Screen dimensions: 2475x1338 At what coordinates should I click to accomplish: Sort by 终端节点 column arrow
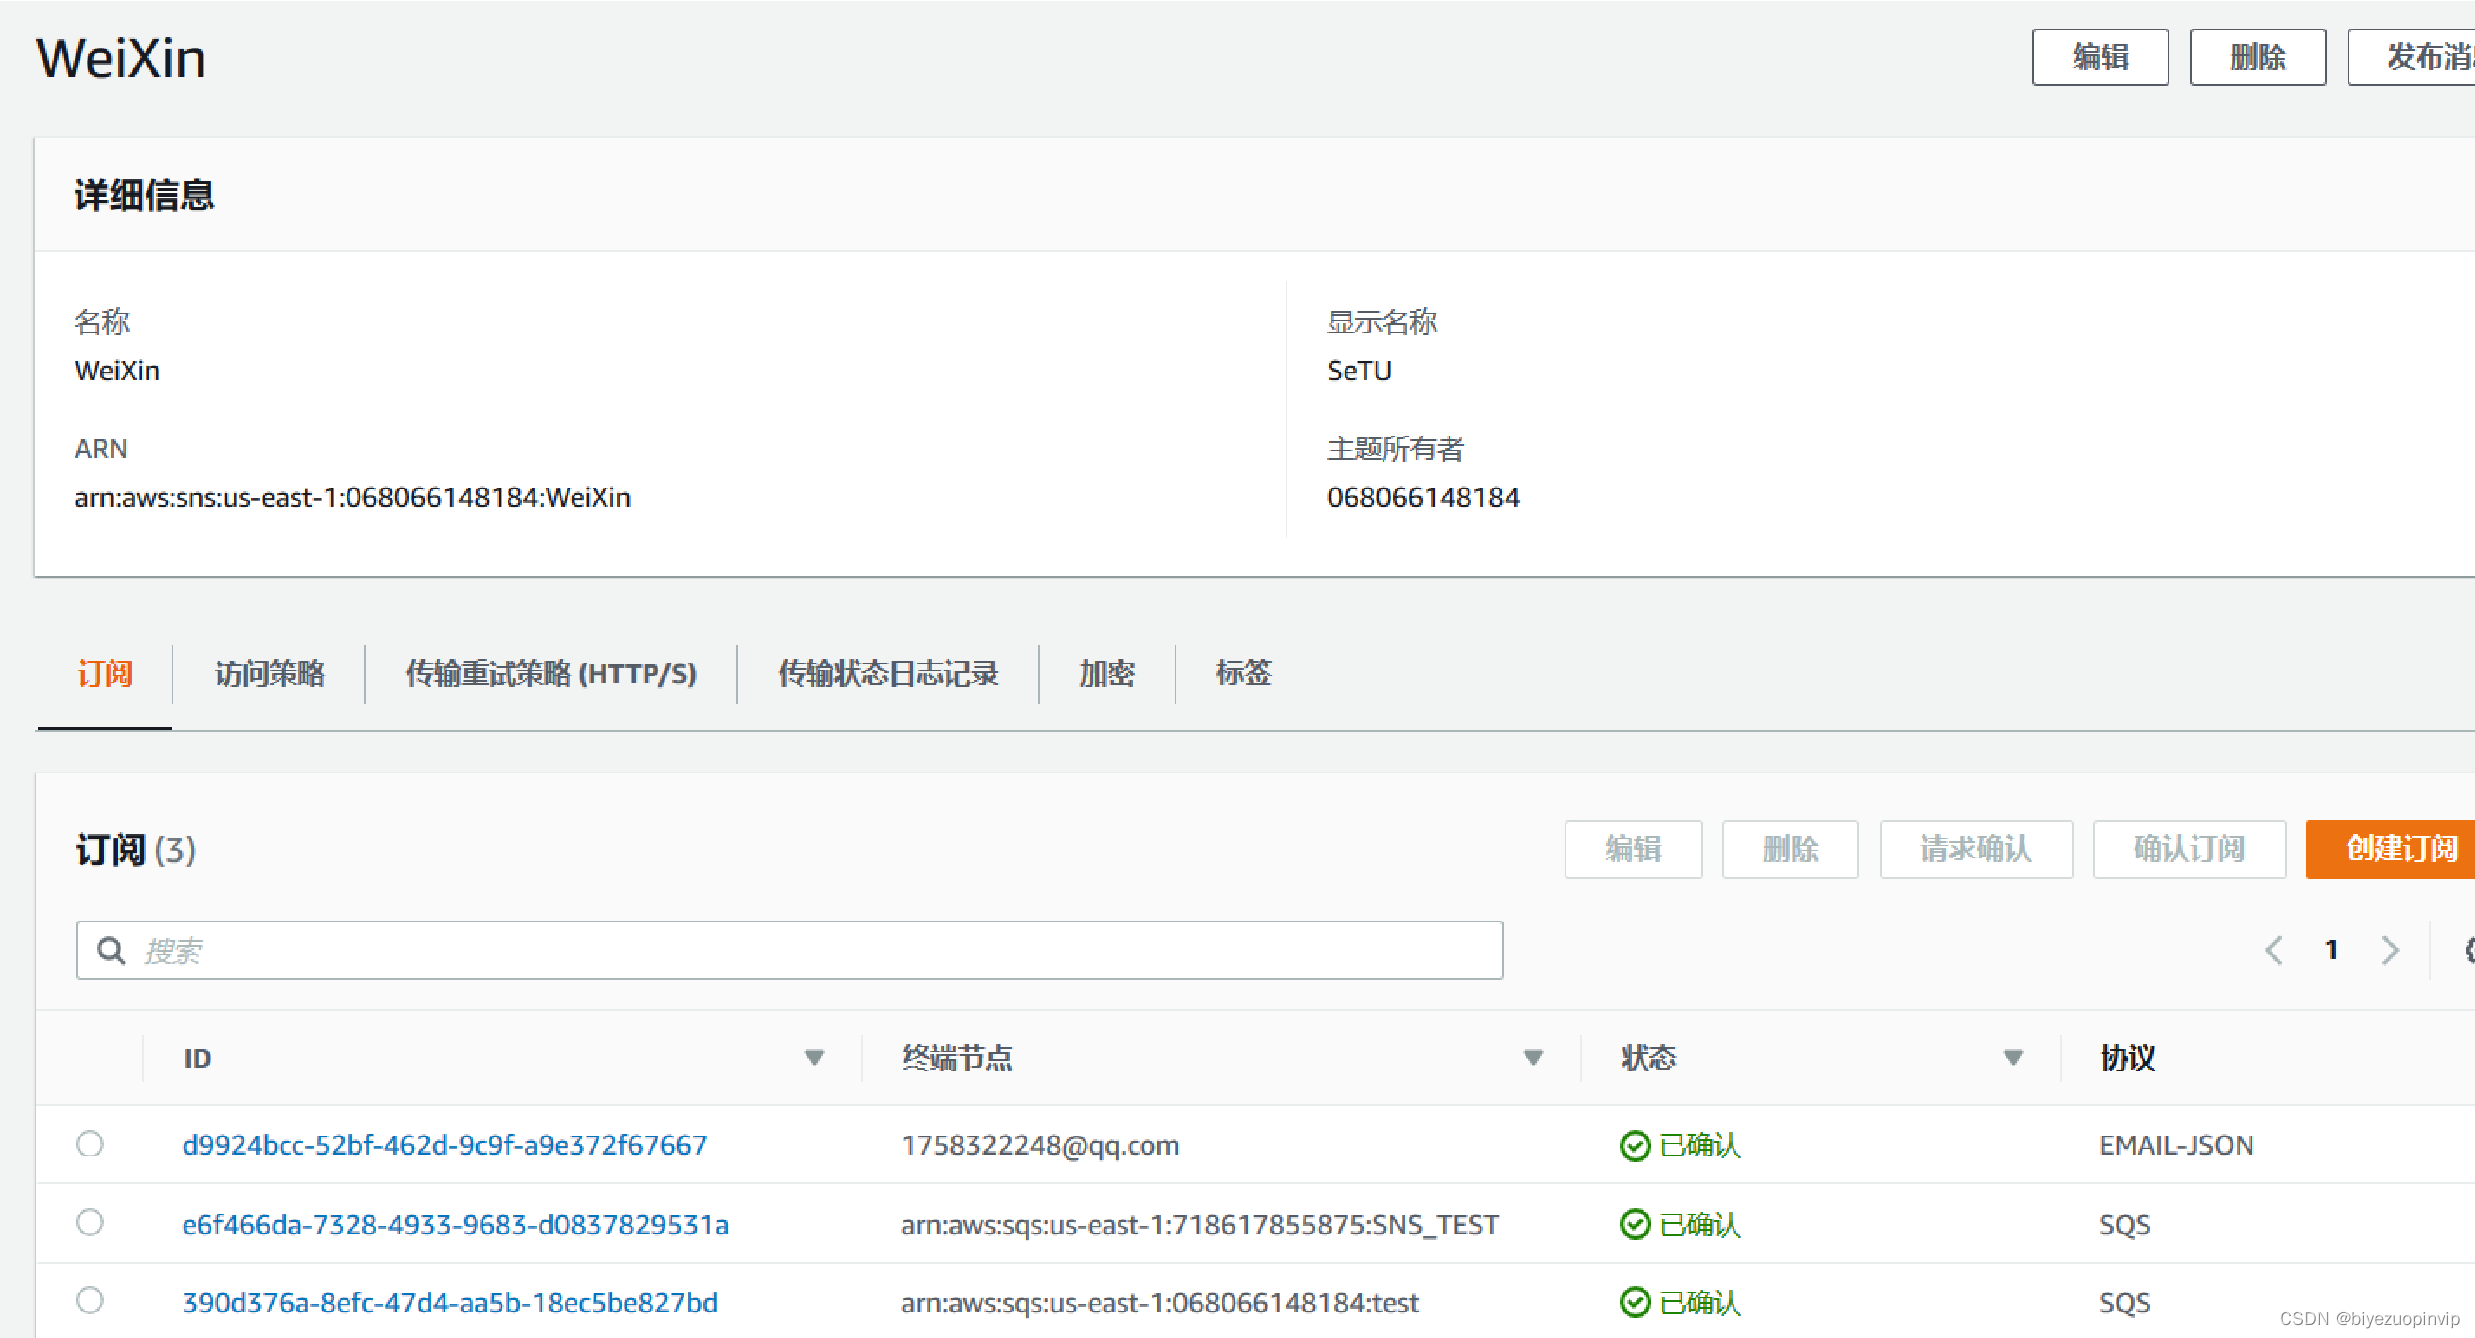coord(1533,1058)
